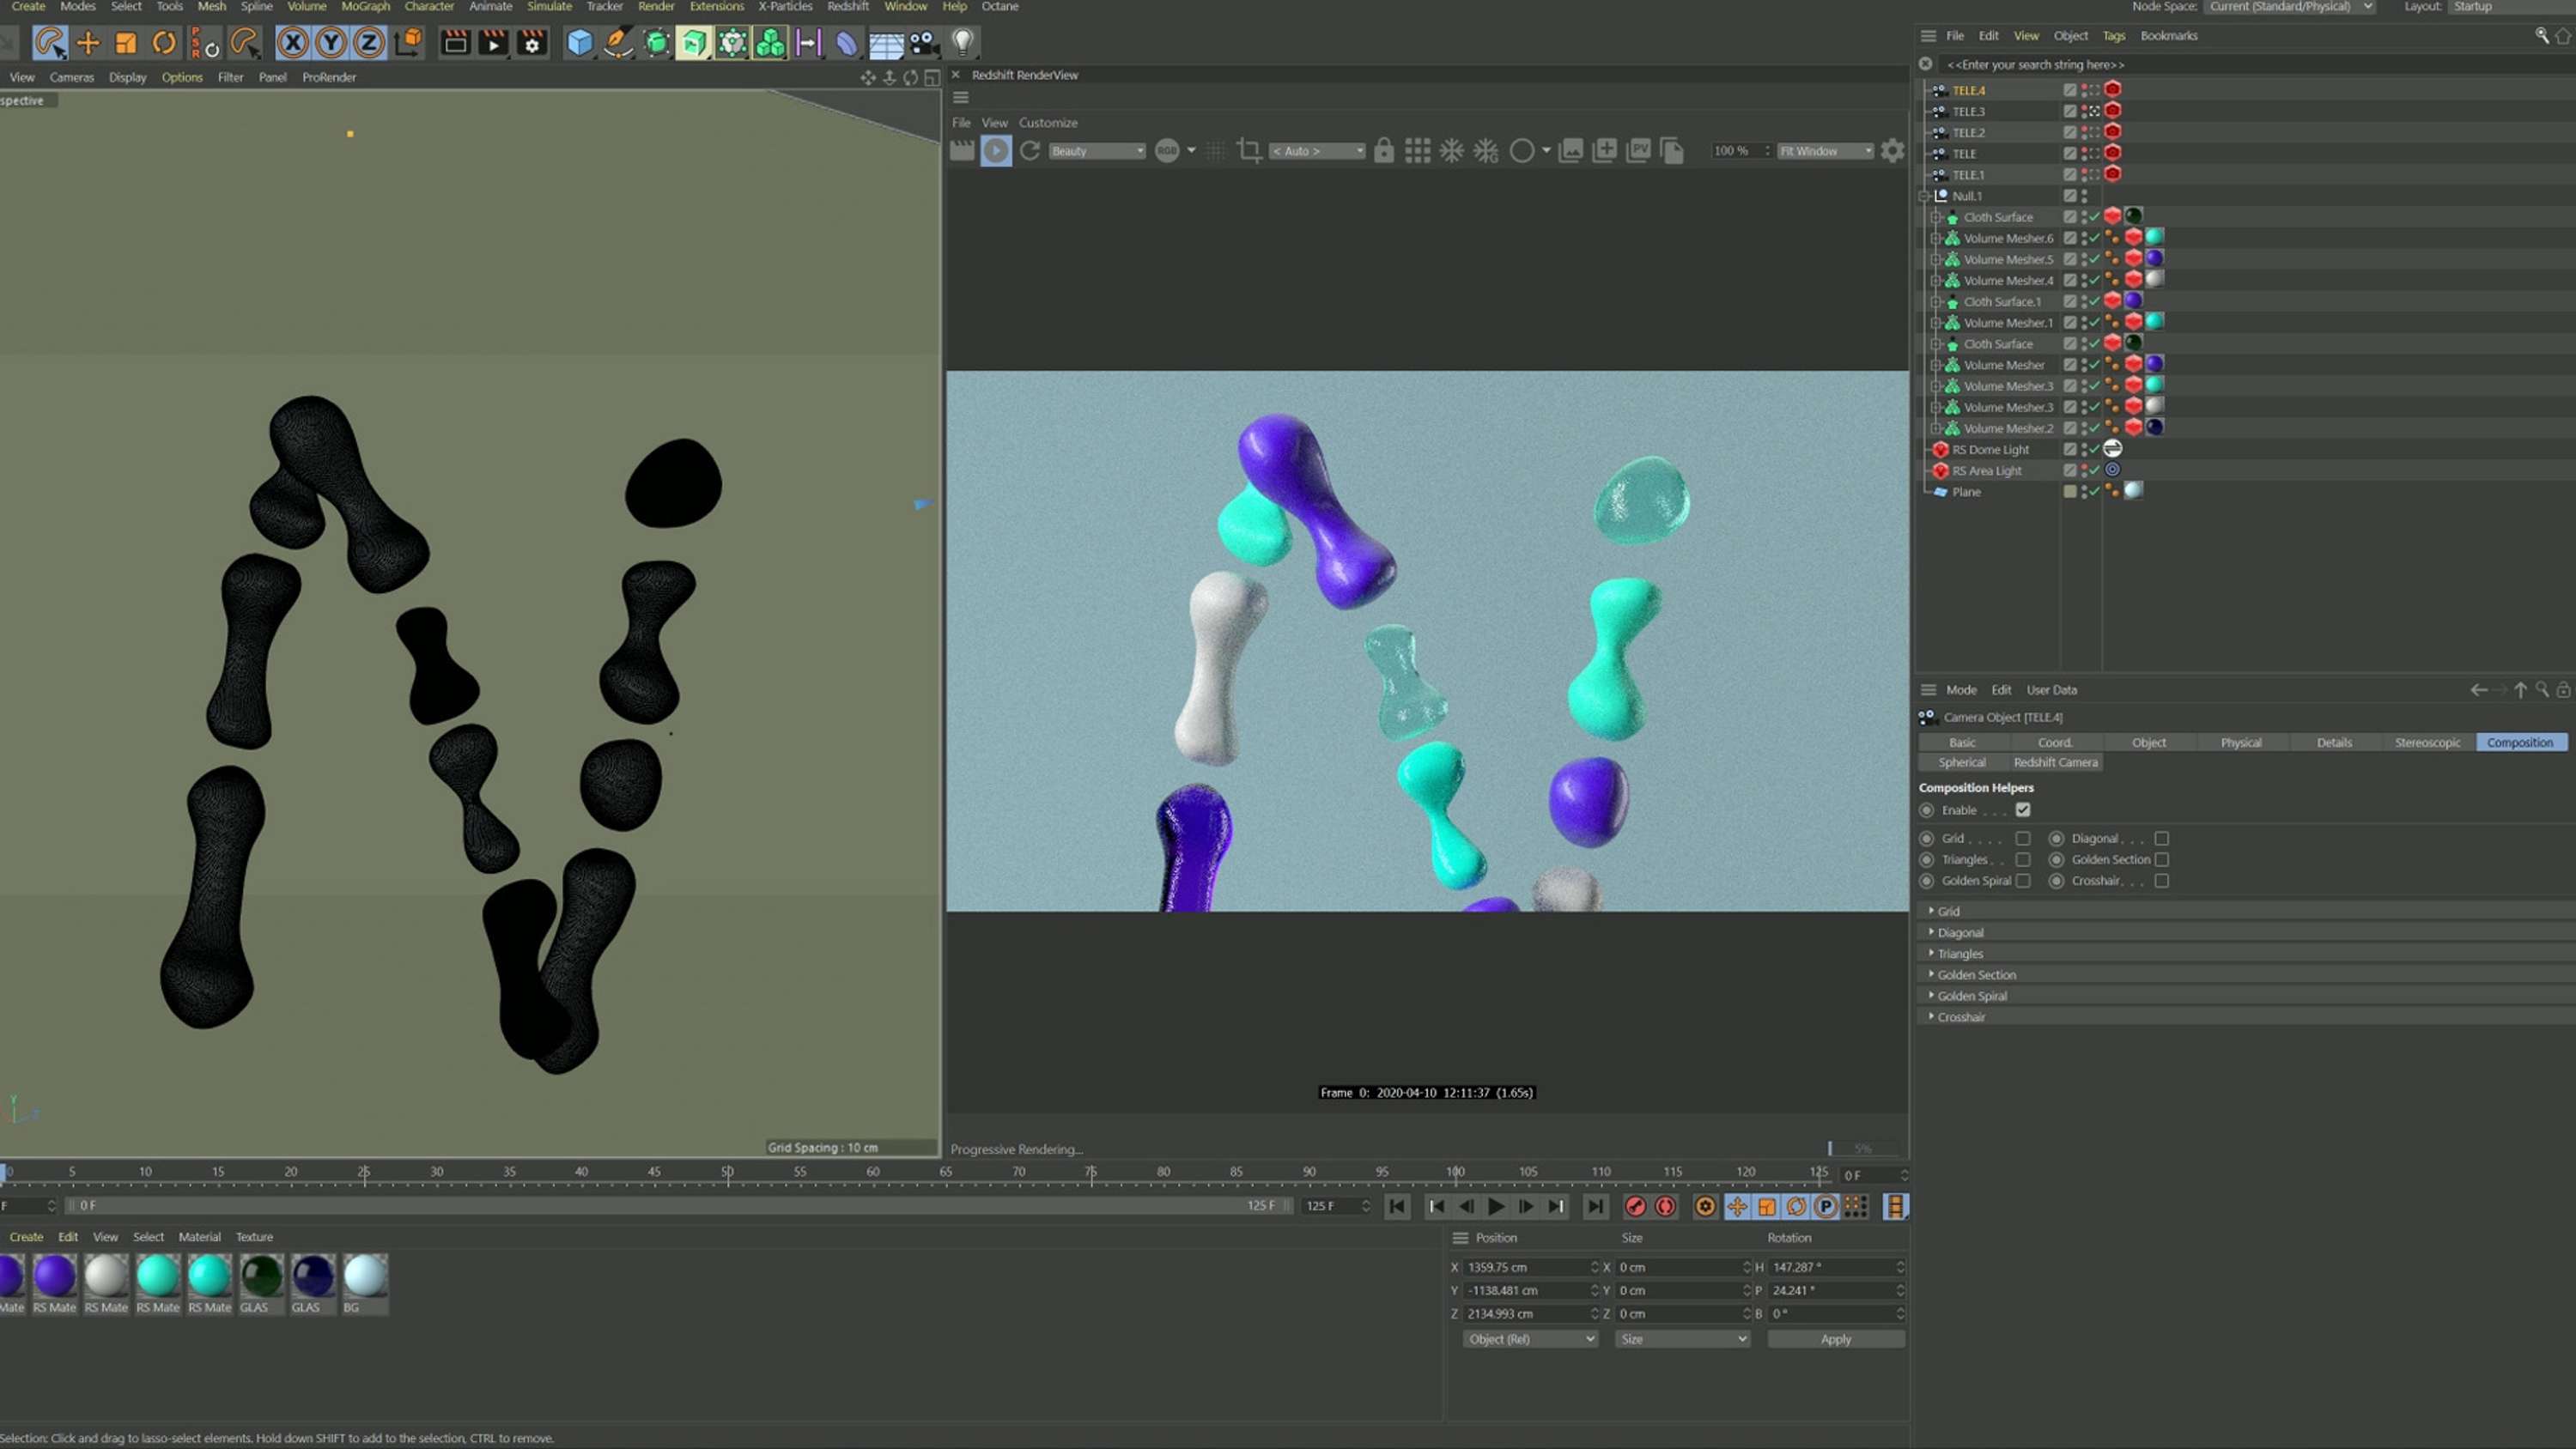The height and width of the screenshot is (1449, 2576).
Task: Click record active objects keyframe button
Action: 1635,1206
